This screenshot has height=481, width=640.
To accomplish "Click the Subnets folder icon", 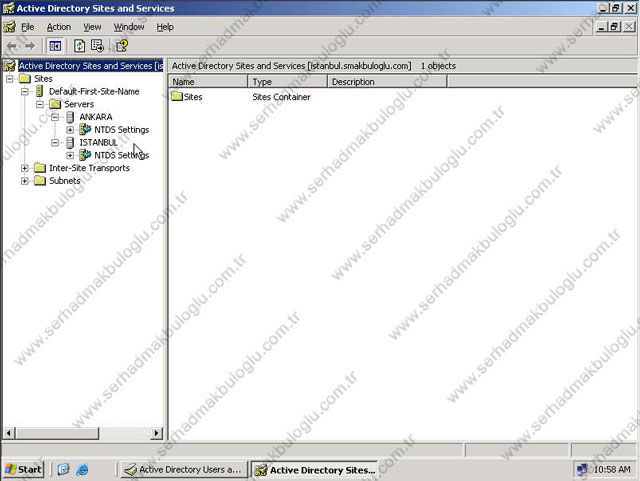I will 40,180.
